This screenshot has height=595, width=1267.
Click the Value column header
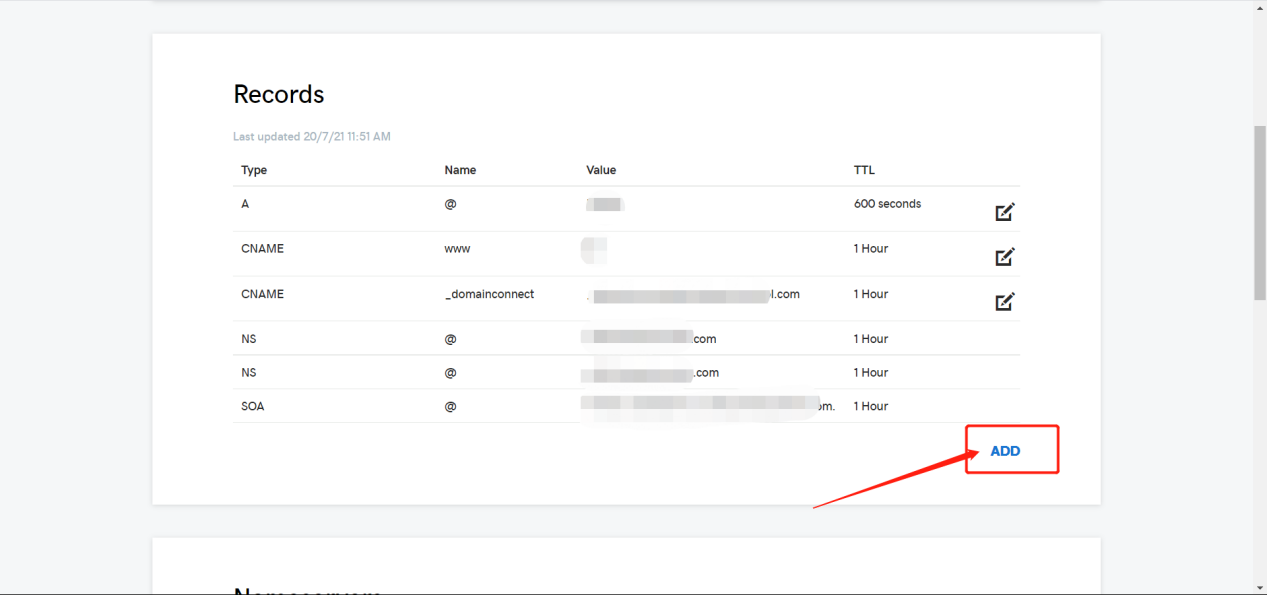point(601,170)
